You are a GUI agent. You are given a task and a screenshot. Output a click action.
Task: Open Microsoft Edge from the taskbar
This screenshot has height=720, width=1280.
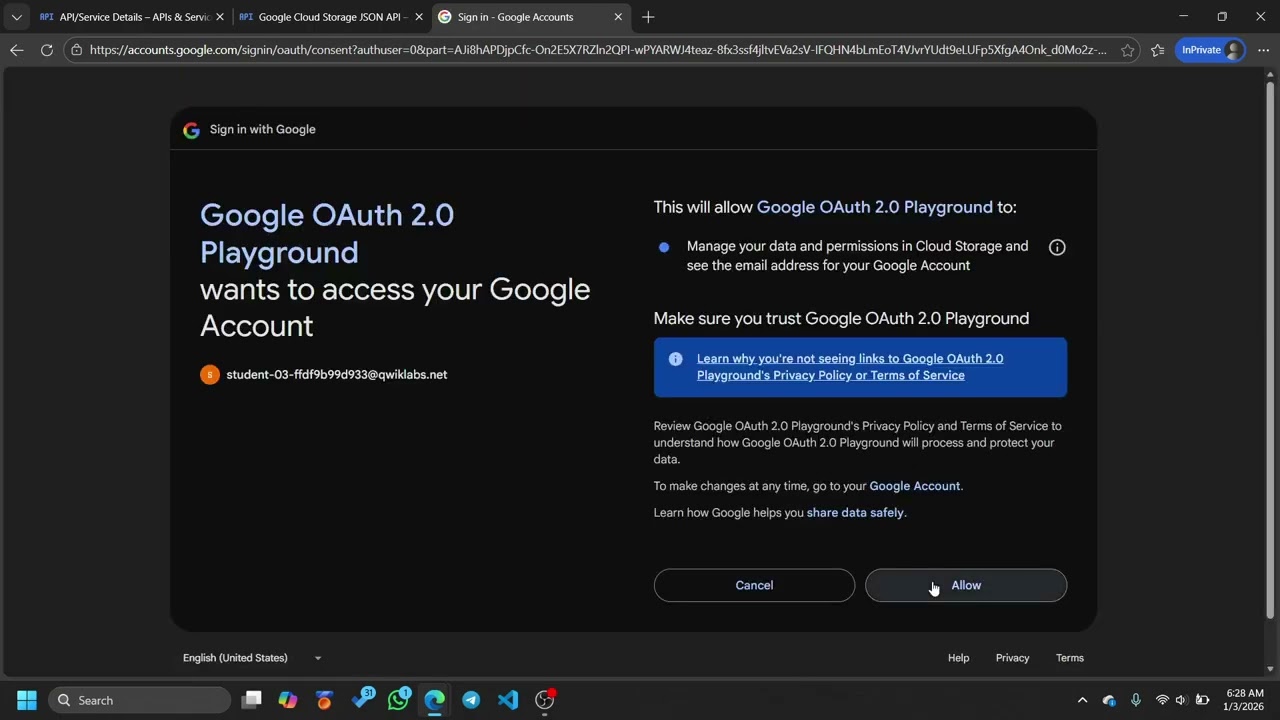click(x=434, y=700)
